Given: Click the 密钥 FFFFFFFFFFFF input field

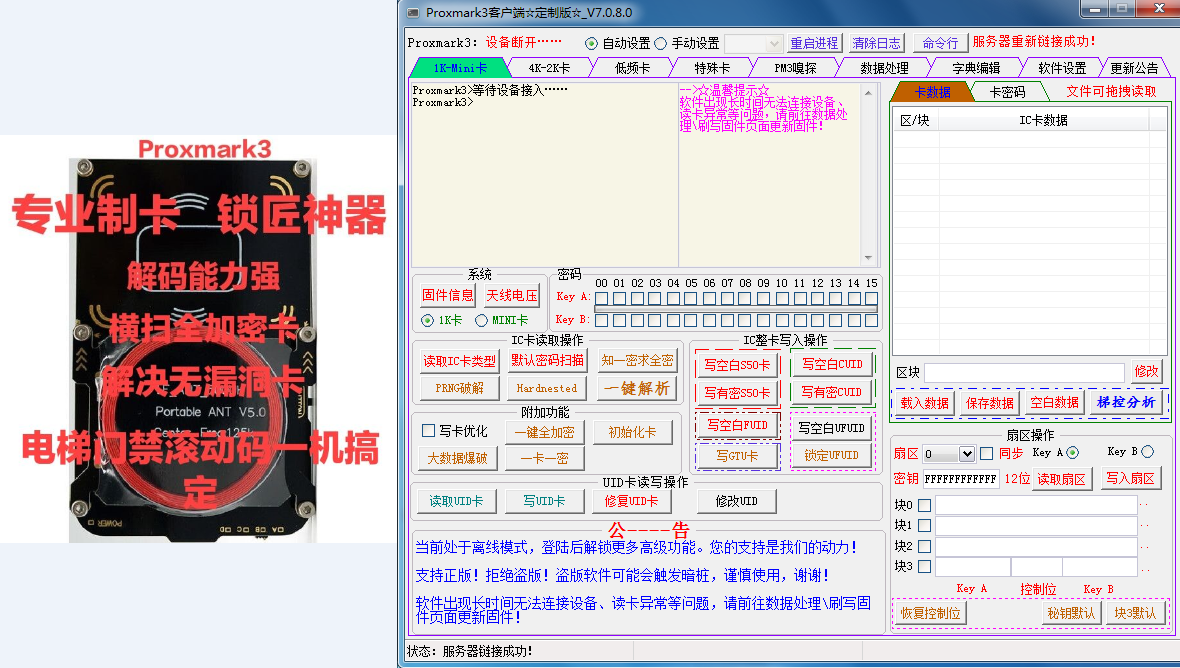Looking at the screenshot, I should coord(961,479).
